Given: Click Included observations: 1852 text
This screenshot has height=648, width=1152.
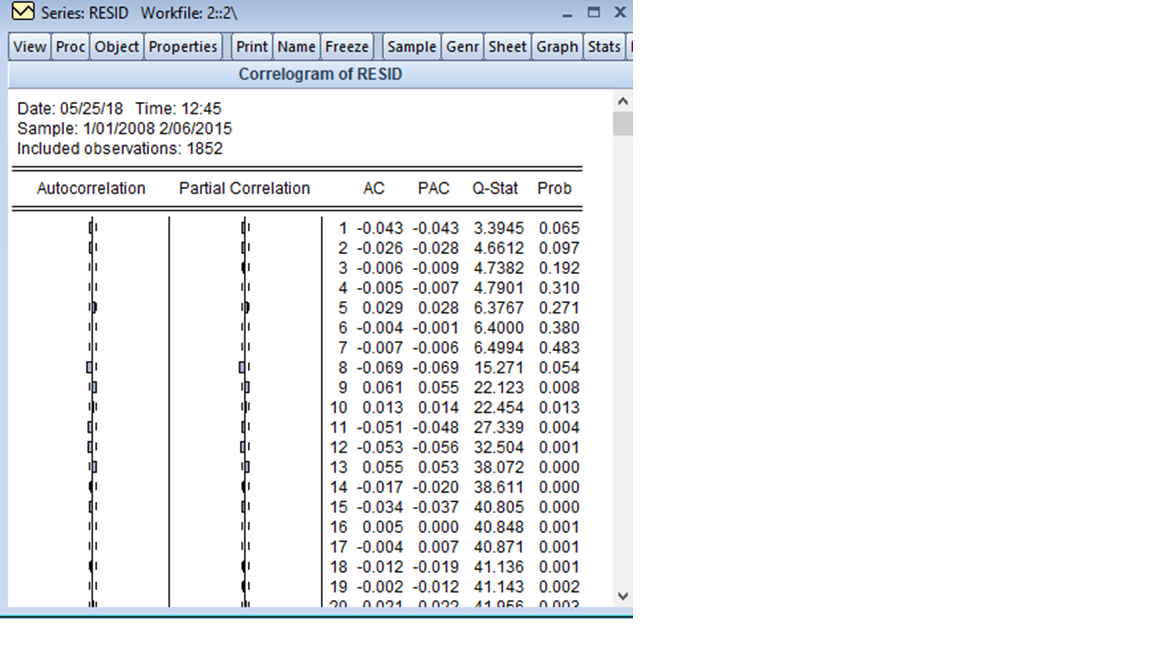Looking at the screenshot, I should point(120,148).
